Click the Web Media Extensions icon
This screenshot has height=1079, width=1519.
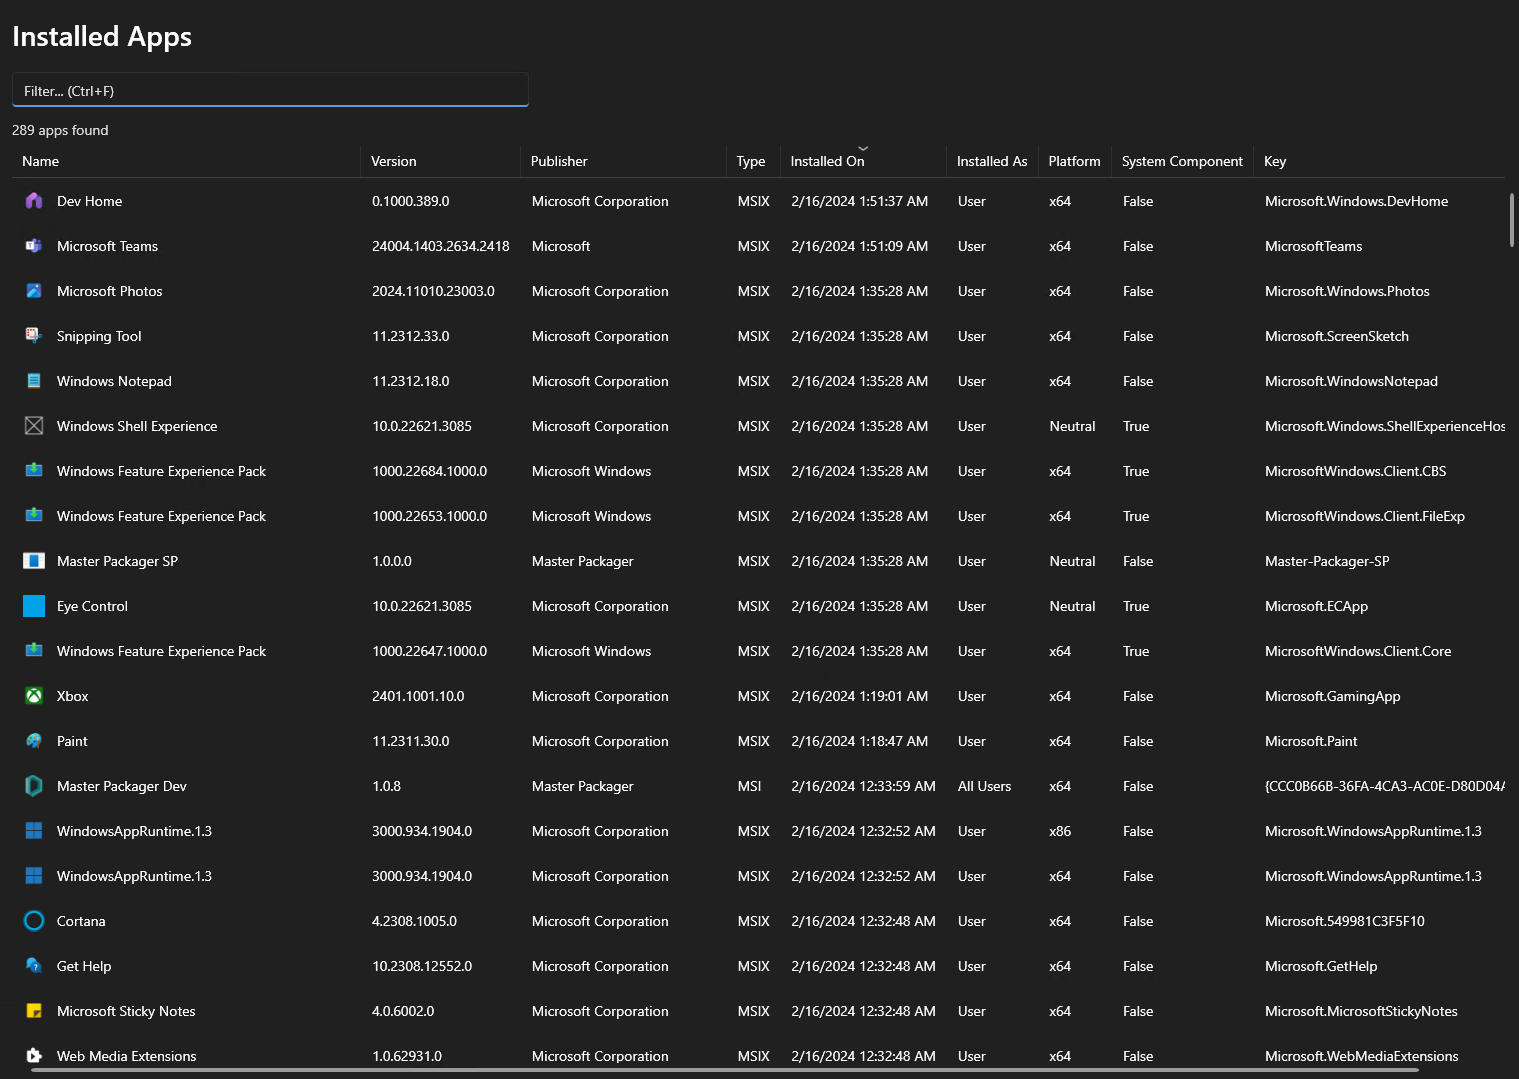tap(34, 1056)
